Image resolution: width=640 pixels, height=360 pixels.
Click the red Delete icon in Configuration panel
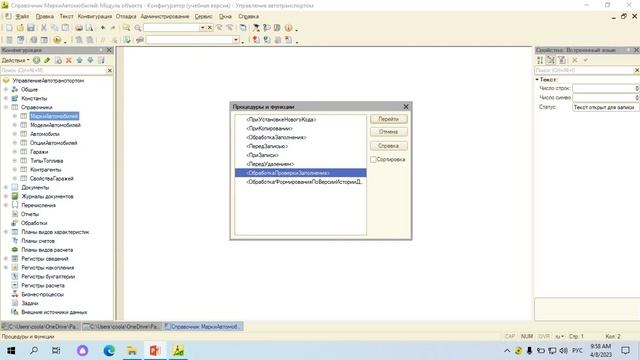coord(69,60)
